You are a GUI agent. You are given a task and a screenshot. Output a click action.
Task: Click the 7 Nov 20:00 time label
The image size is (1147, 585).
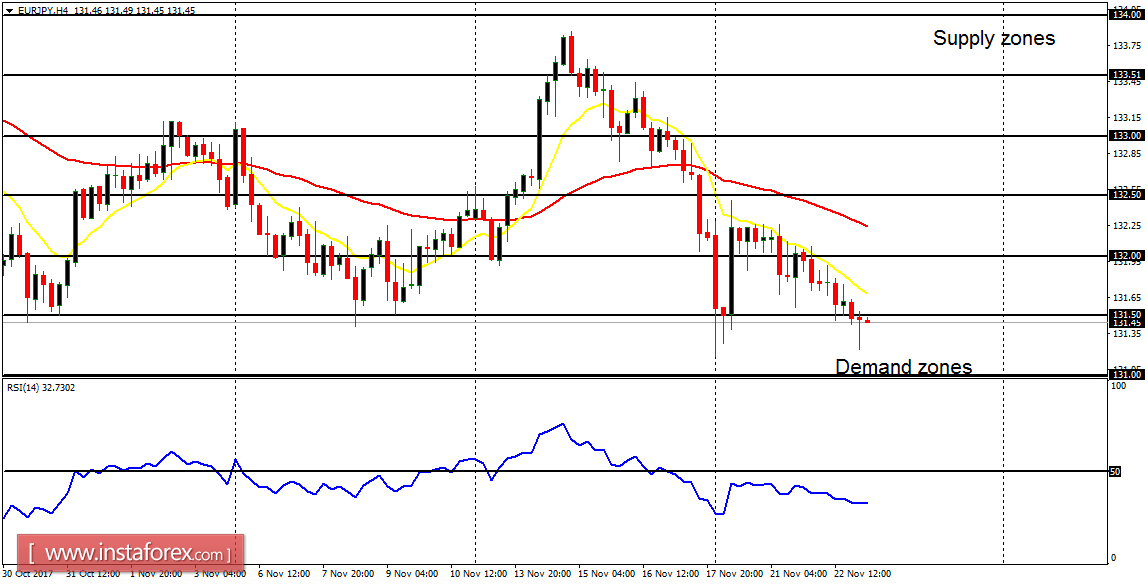[x=348, y=573]
